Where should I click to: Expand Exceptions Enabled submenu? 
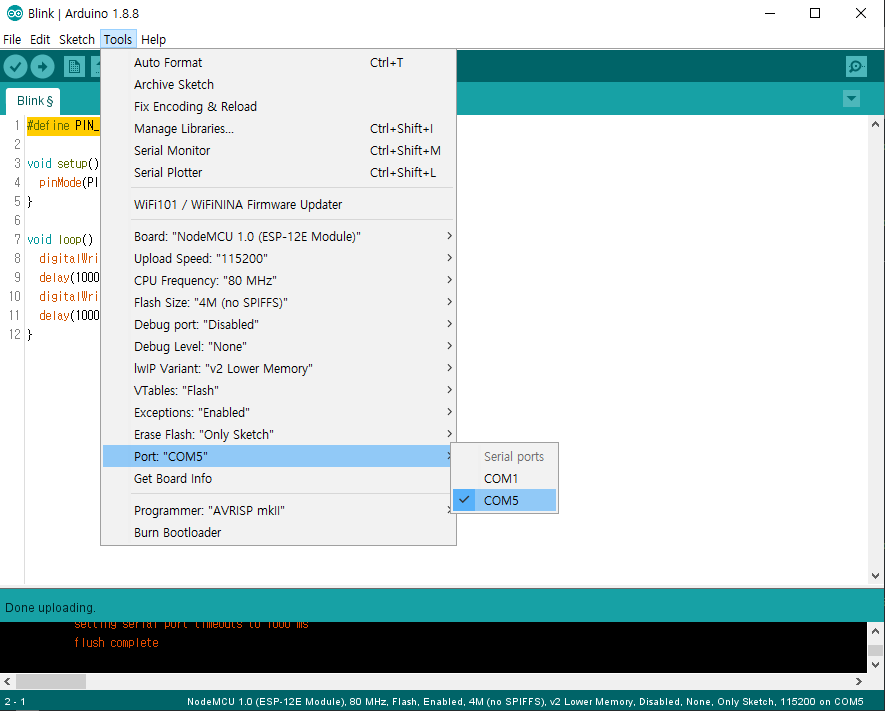(x=278, y=412)
